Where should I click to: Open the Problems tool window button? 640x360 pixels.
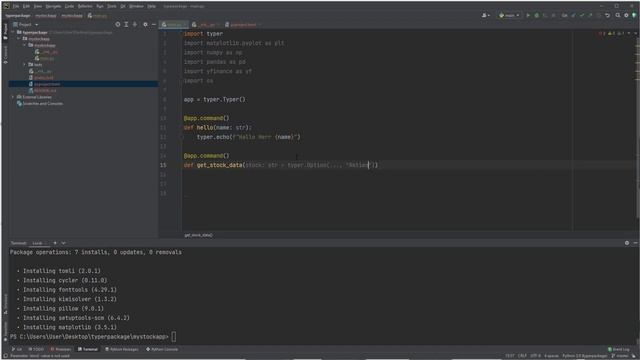[x=60, y=349]
